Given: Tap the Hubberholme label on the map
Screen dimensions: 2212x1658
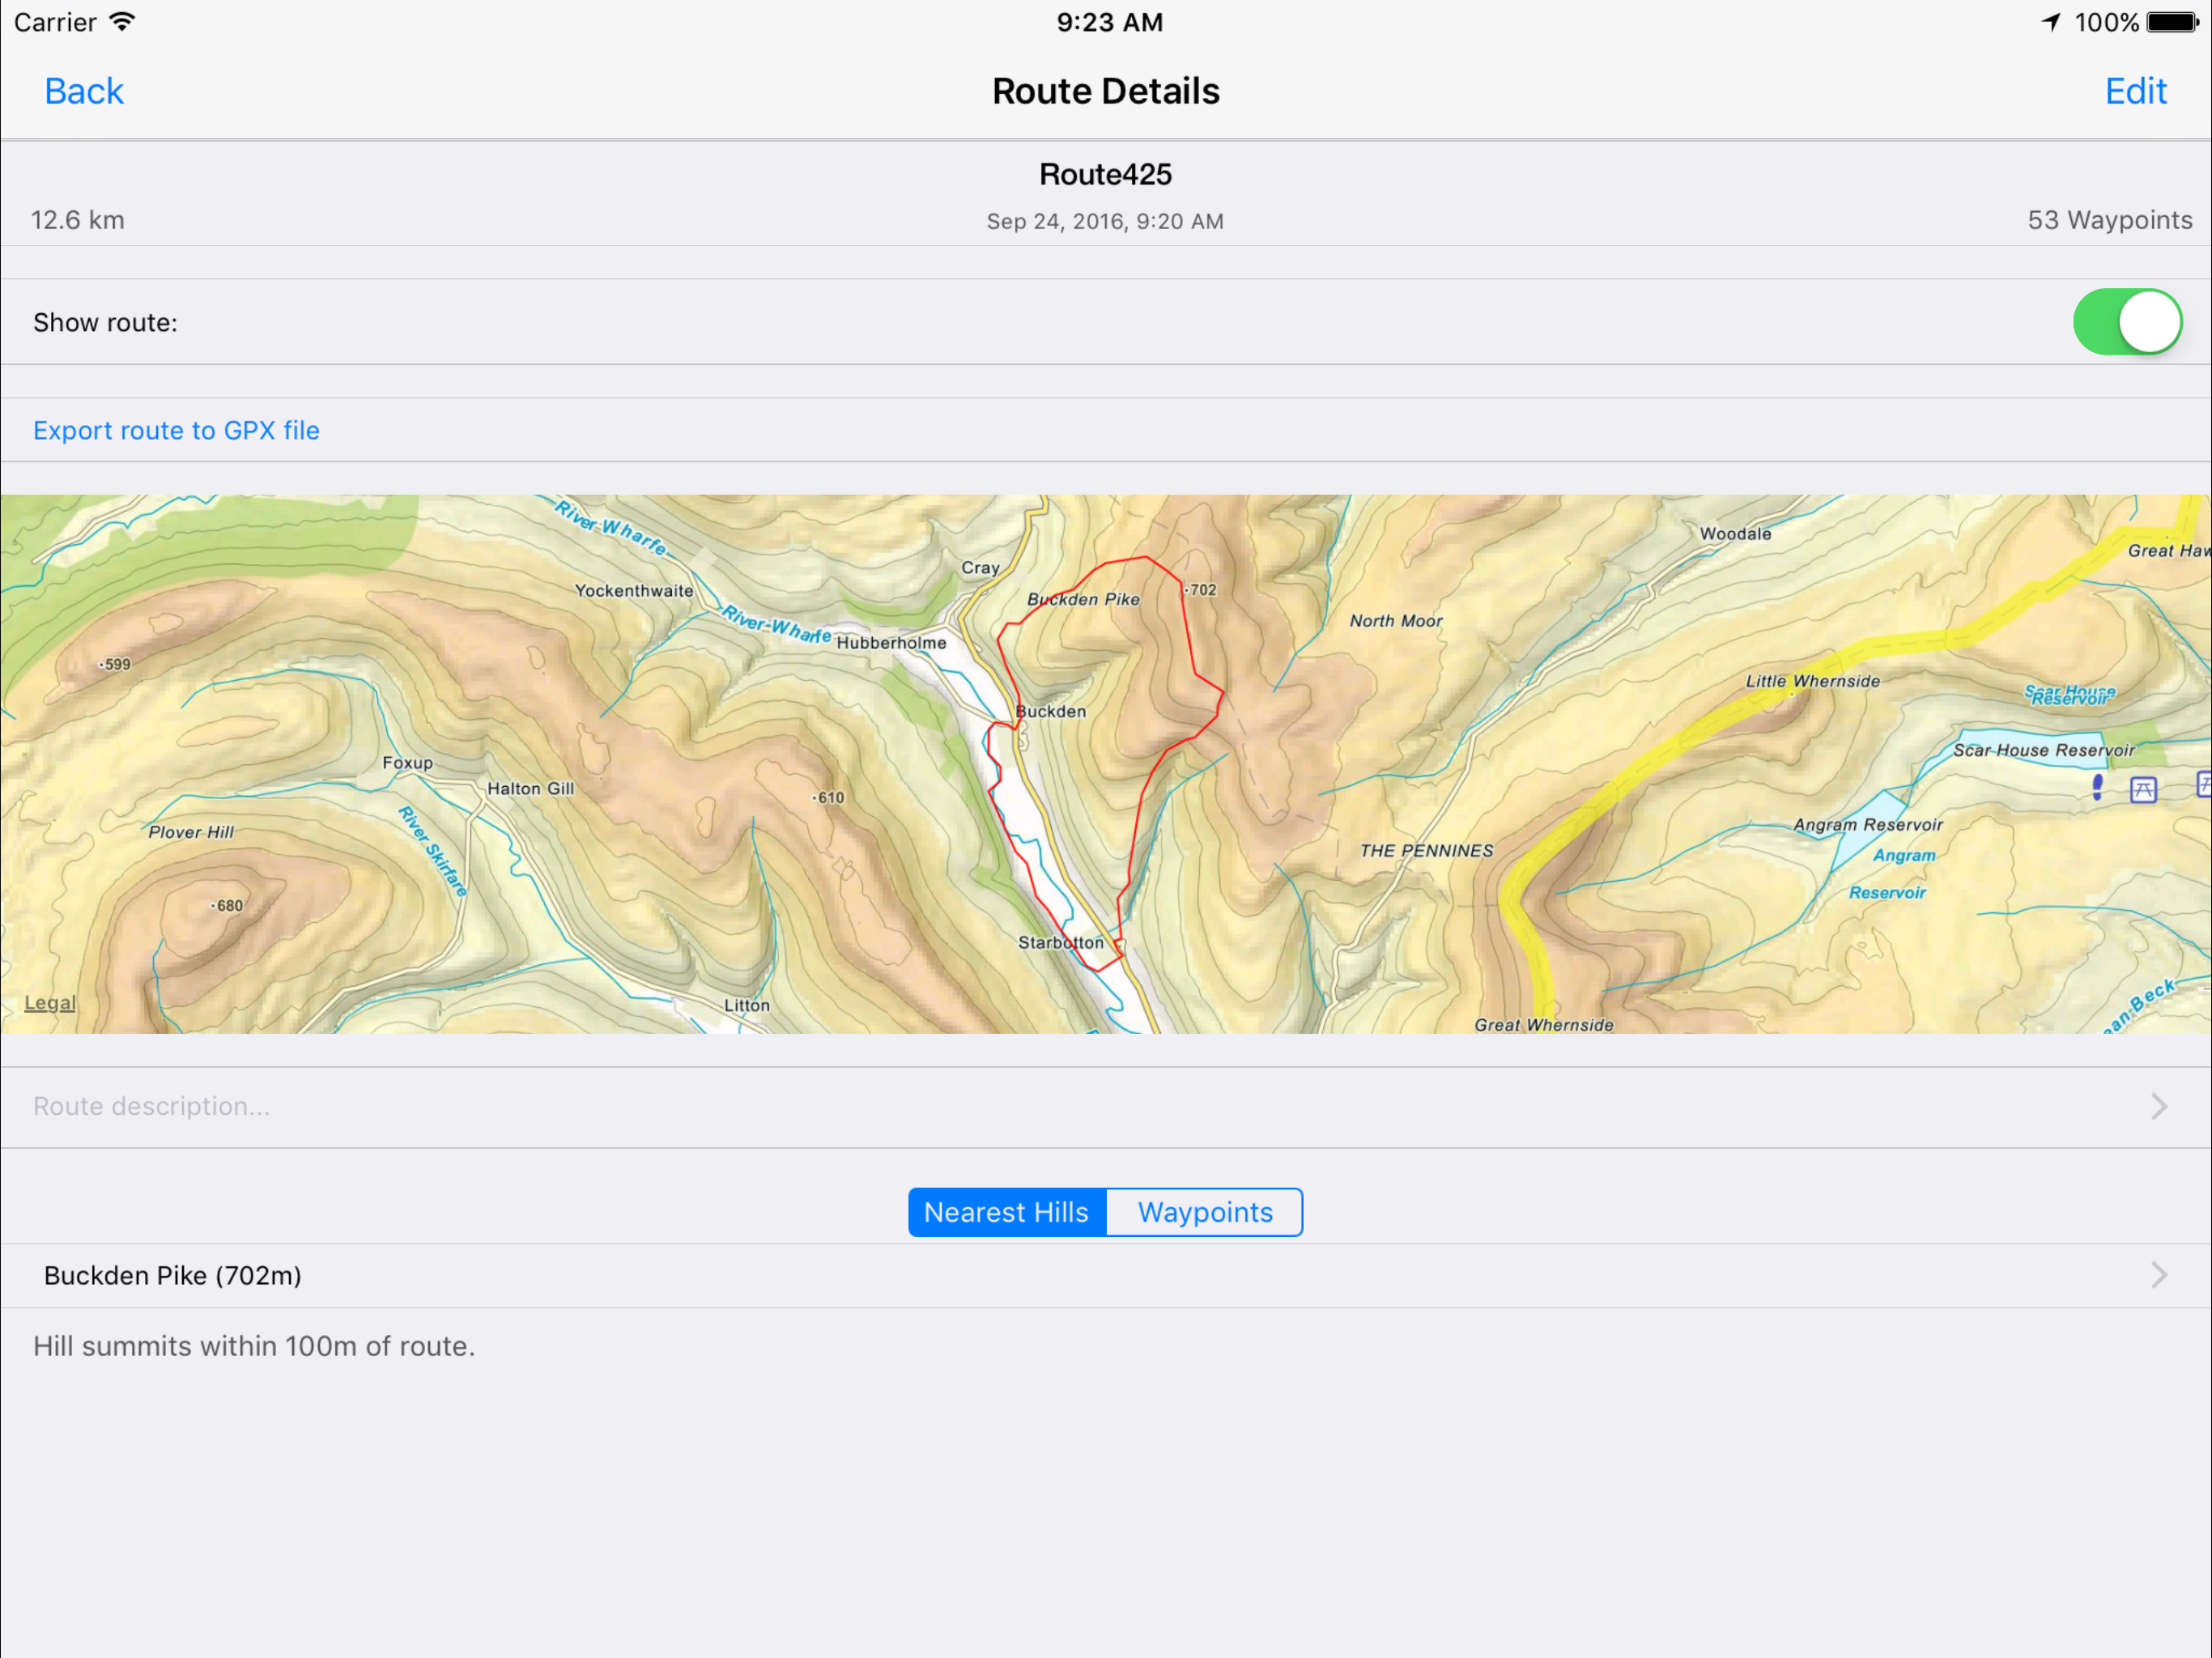Looking at the screenshot, I should (891, 642).
